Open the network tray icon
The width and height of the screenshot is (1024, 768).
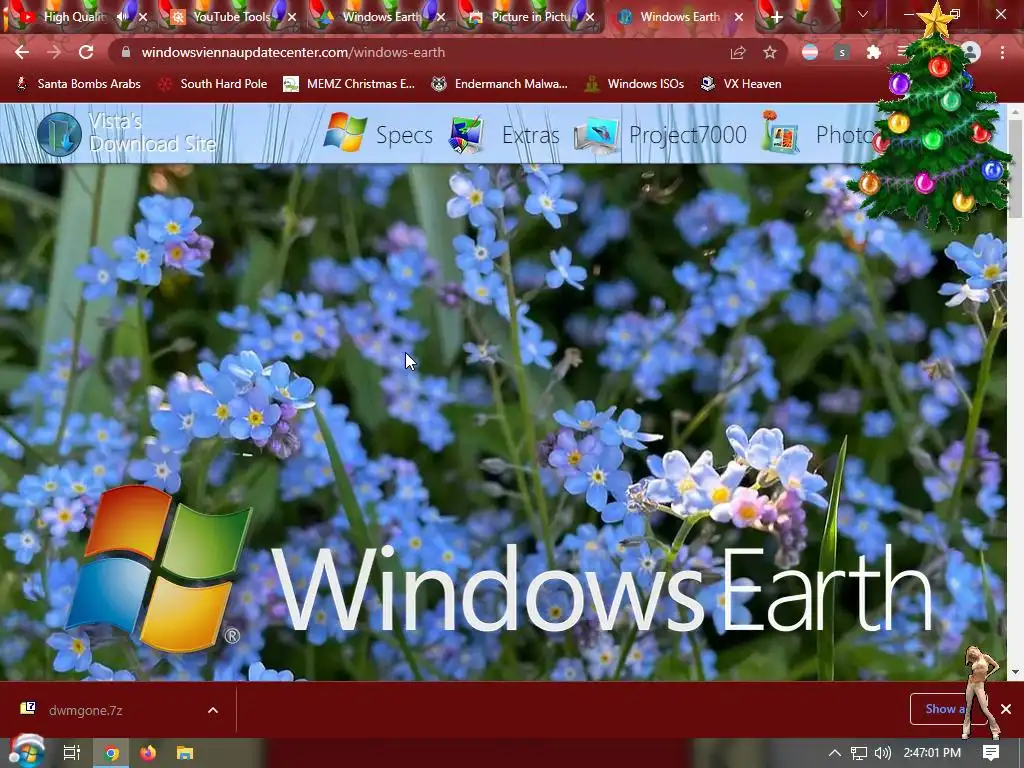(x=858, y=753)
